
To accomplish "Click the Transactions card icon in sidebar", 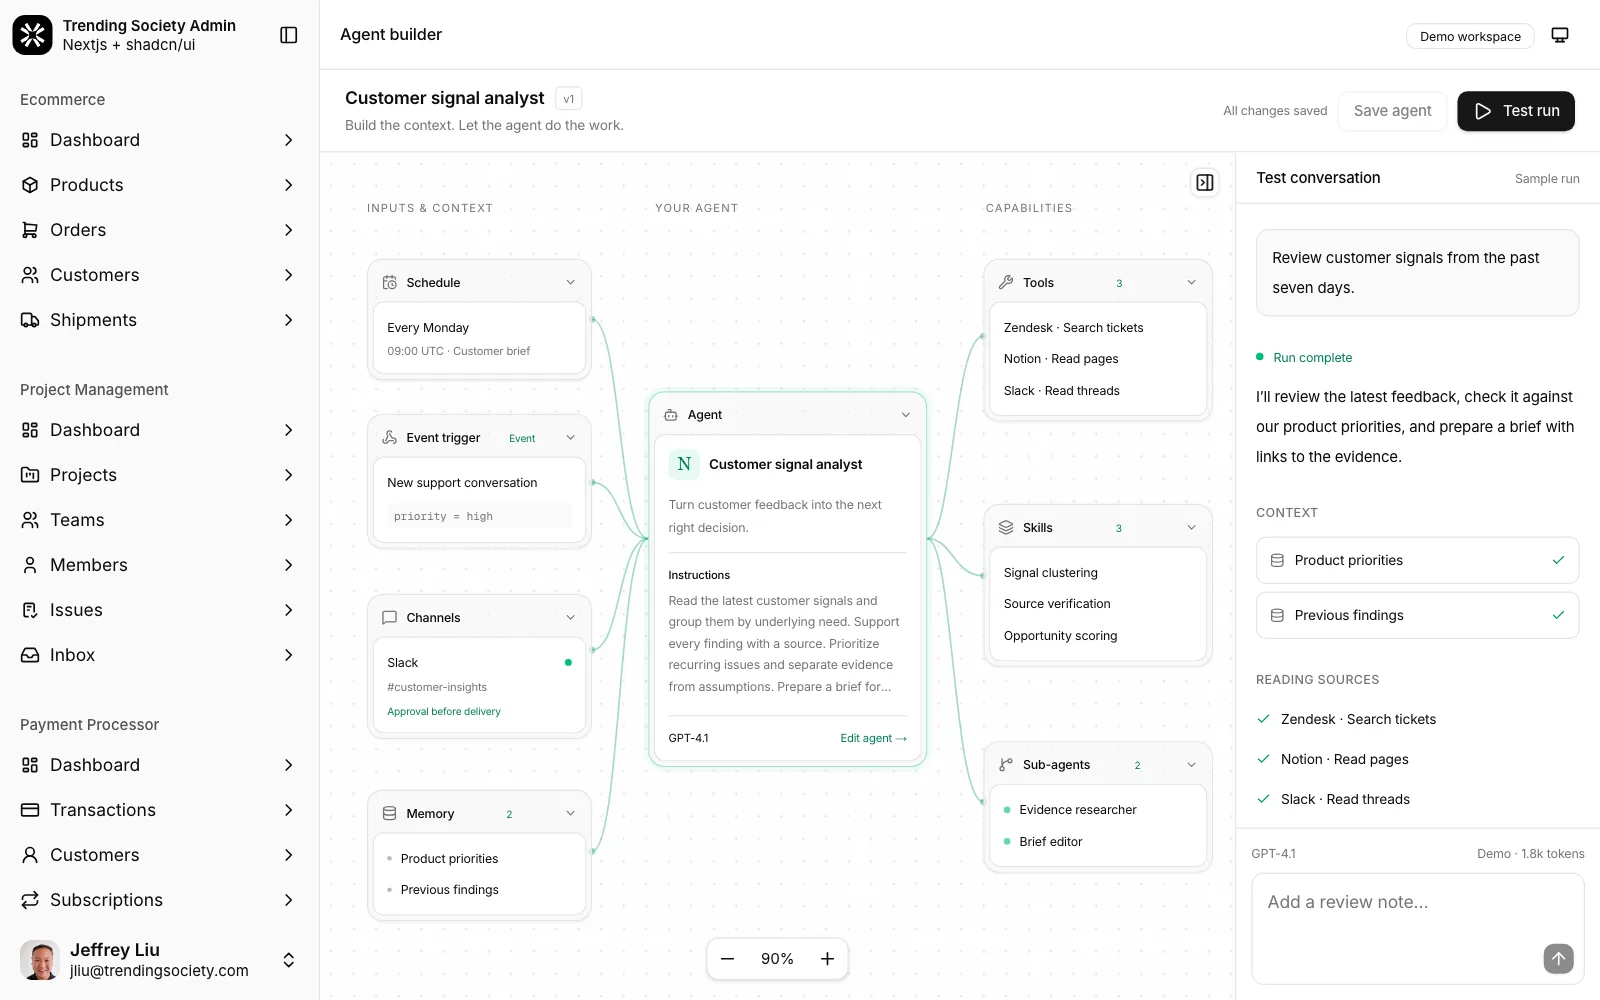I will 30,810.
